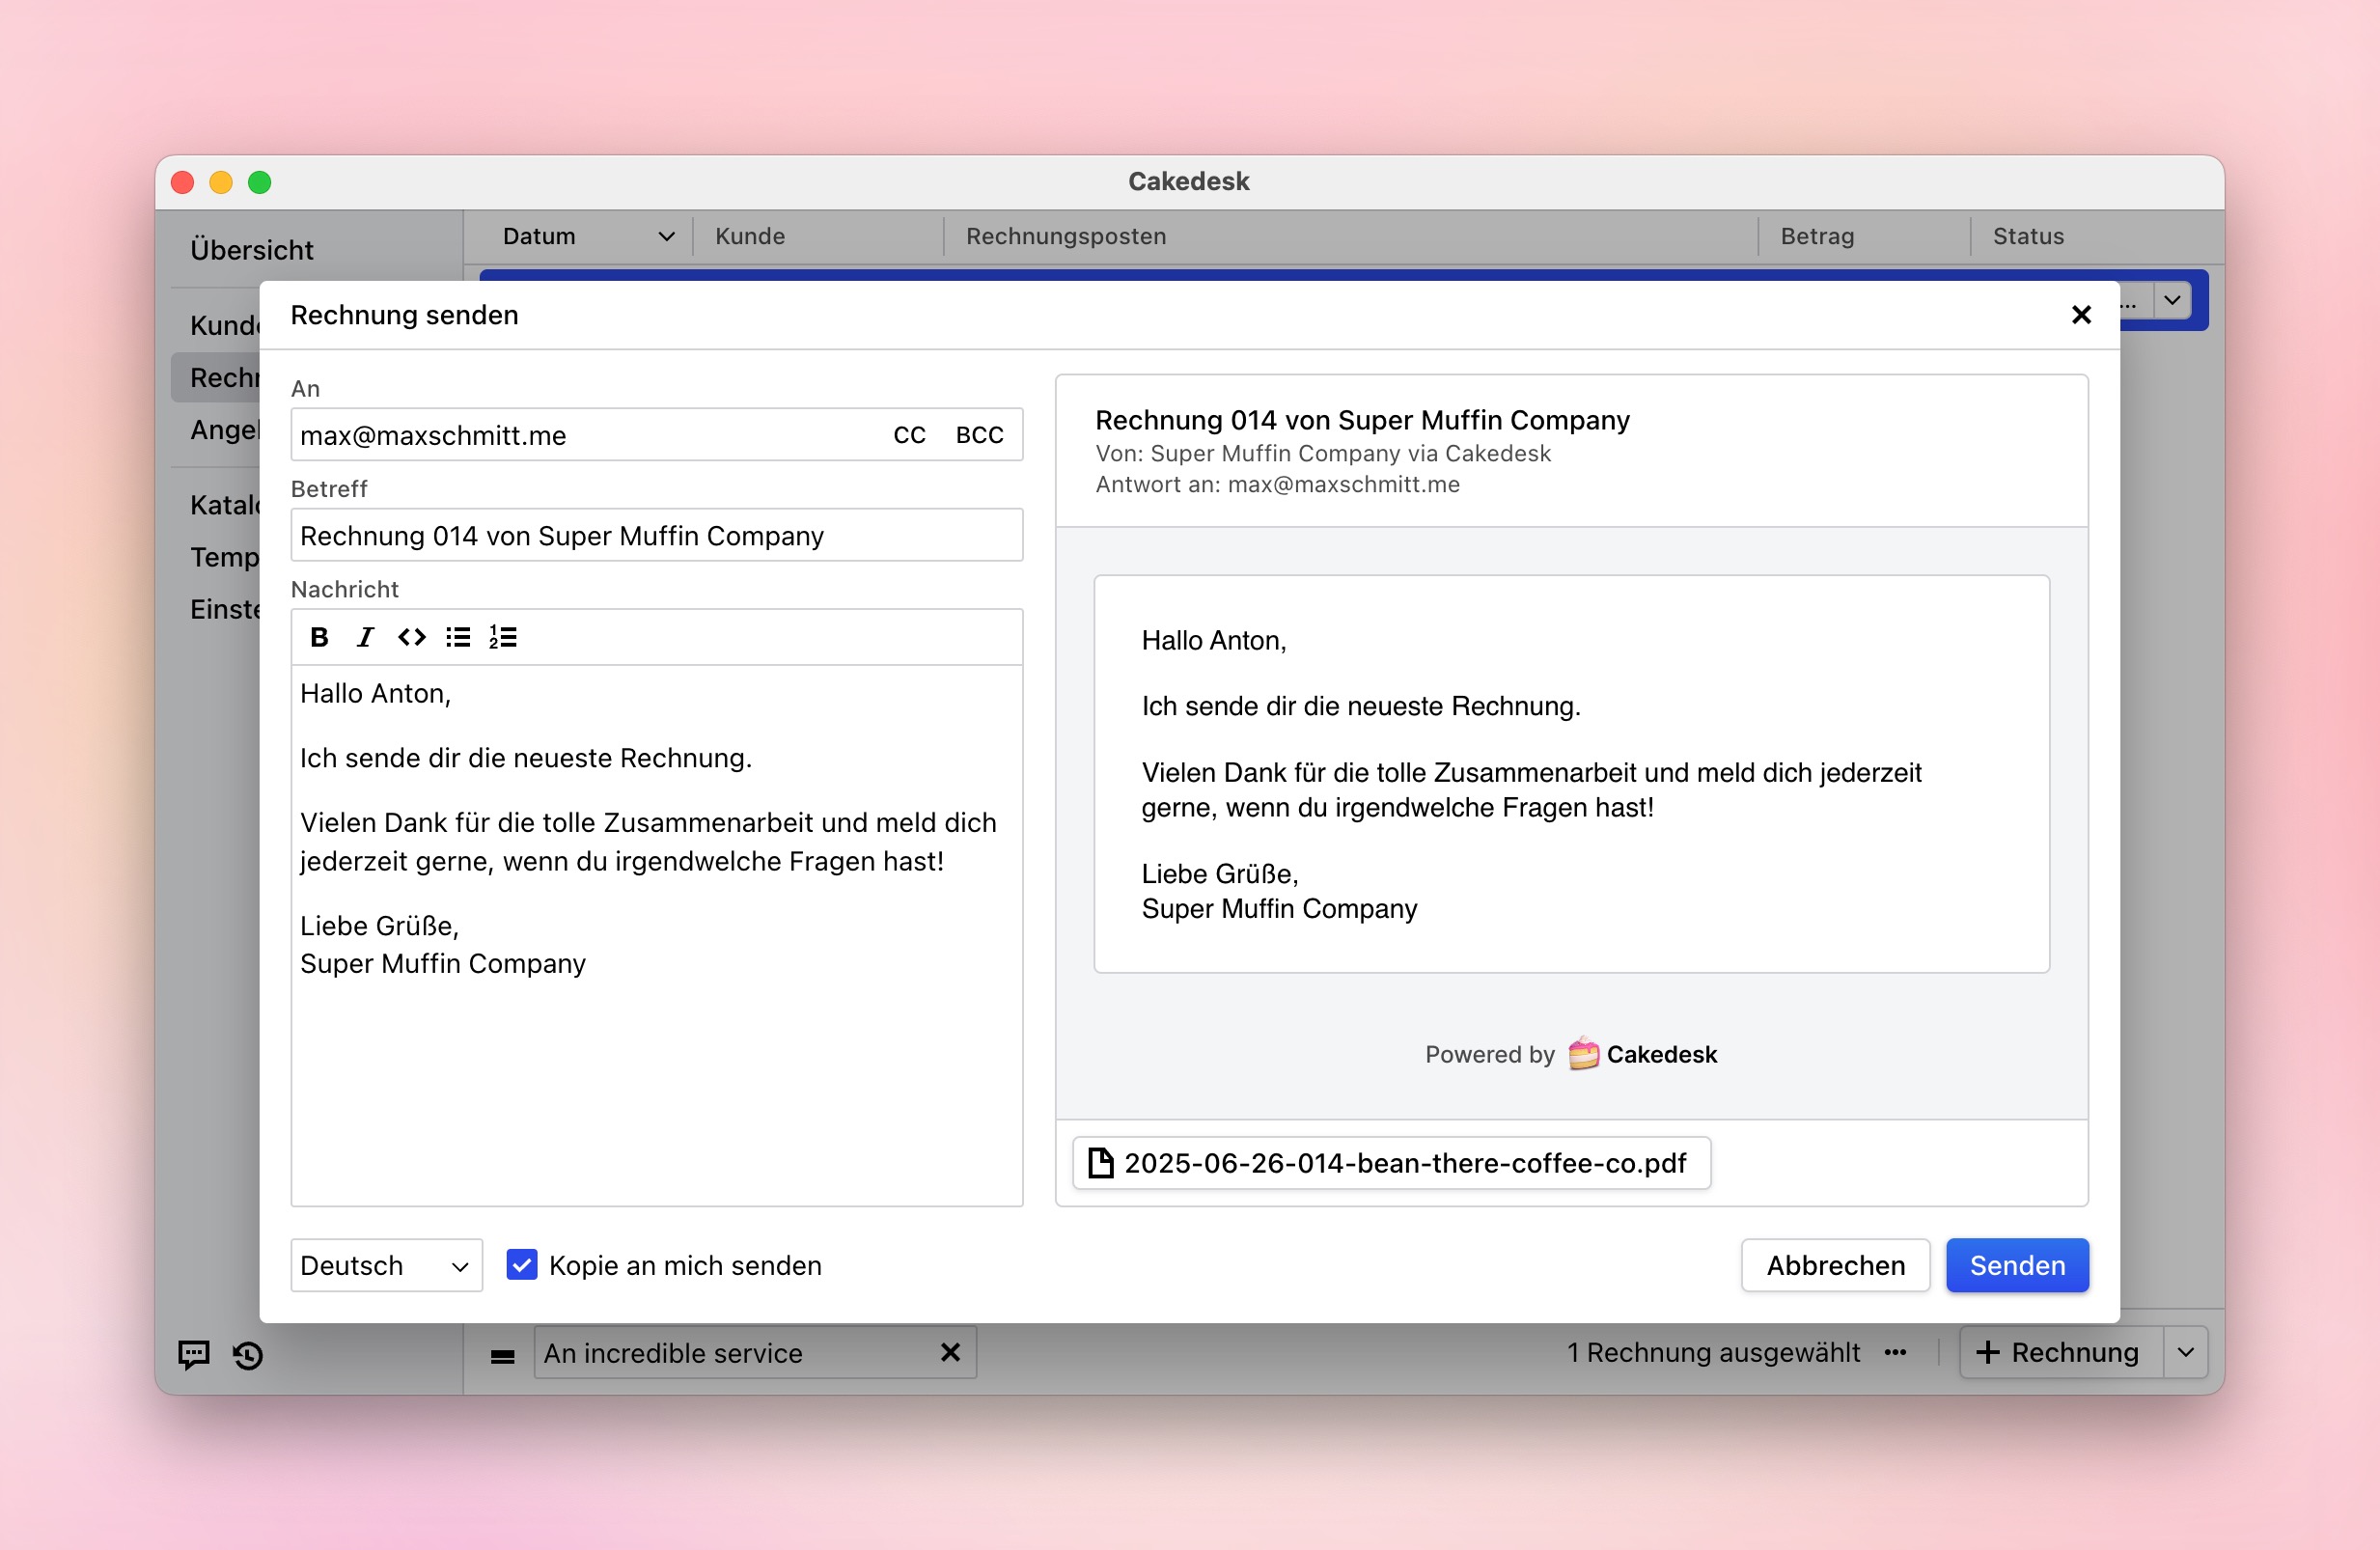Click the PDF attachment icon on the invoice file

[1102, 1162]
